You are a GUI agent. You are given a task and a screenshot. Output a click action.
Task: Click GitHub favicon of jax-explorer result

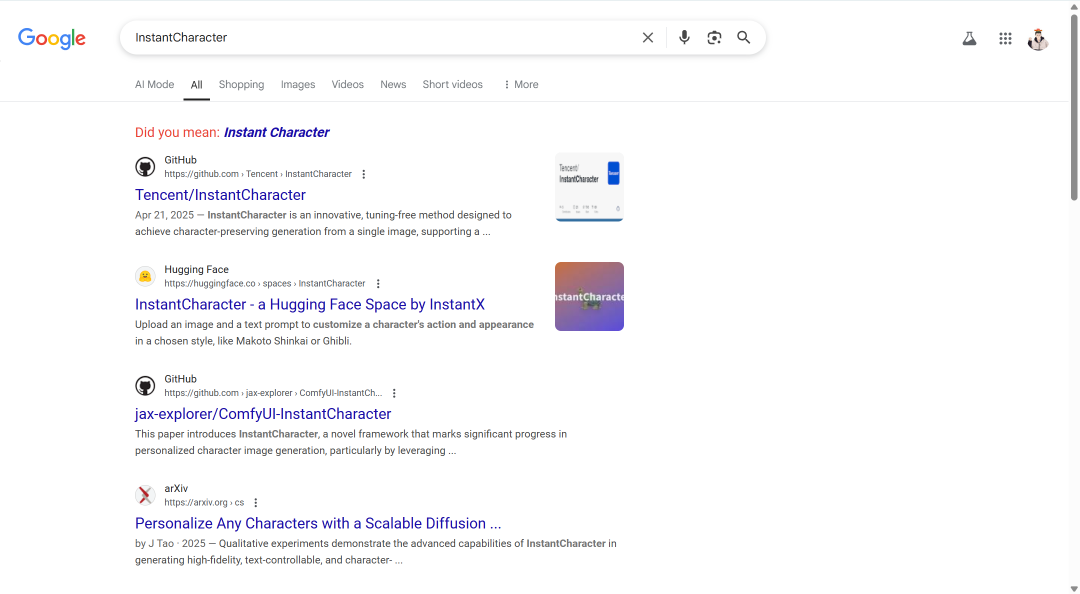tap(145, 386)
